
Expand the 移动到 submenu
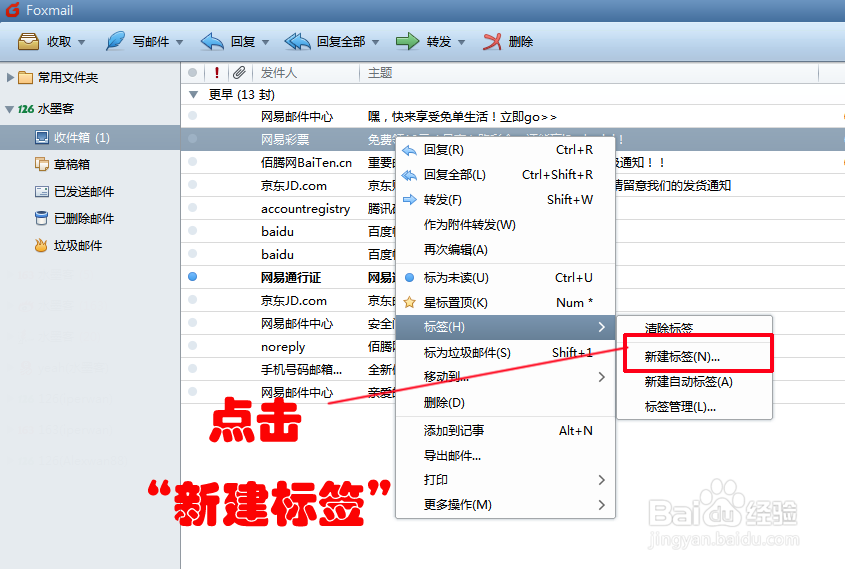(505, 377)
